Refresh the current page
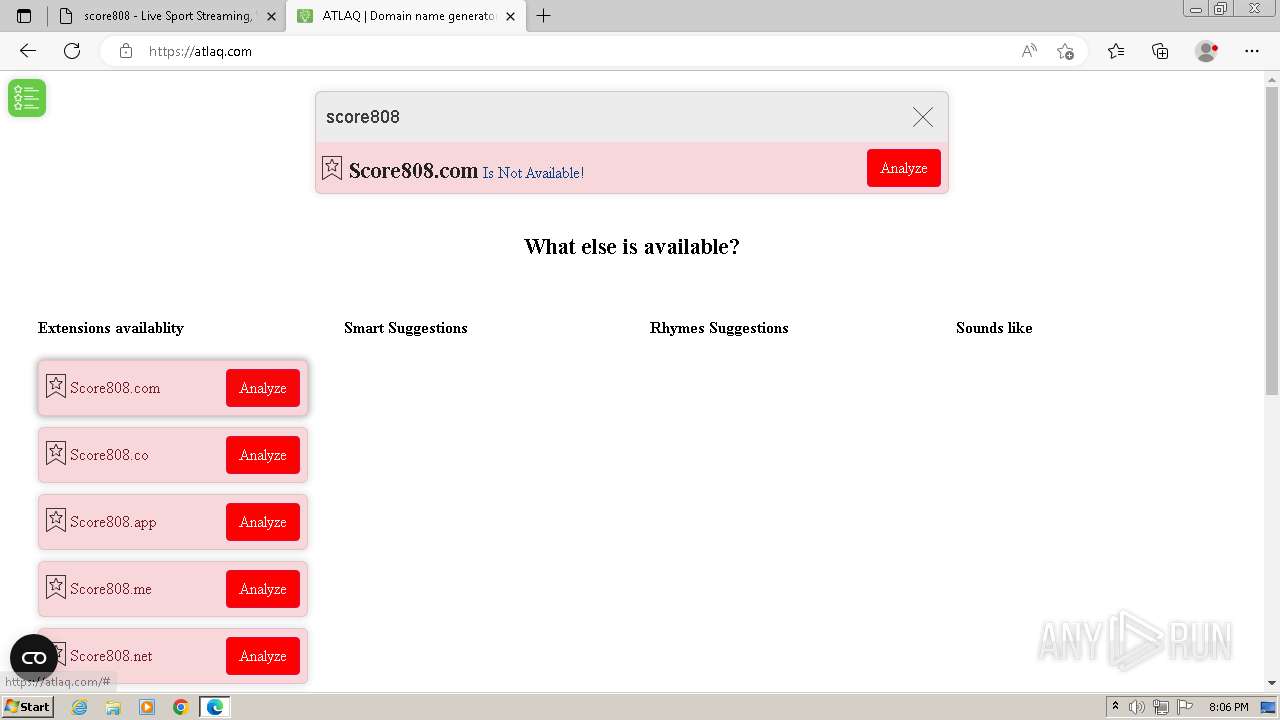Image resolution: width=1280 pixels, height=720 pixels. [72, 51]
